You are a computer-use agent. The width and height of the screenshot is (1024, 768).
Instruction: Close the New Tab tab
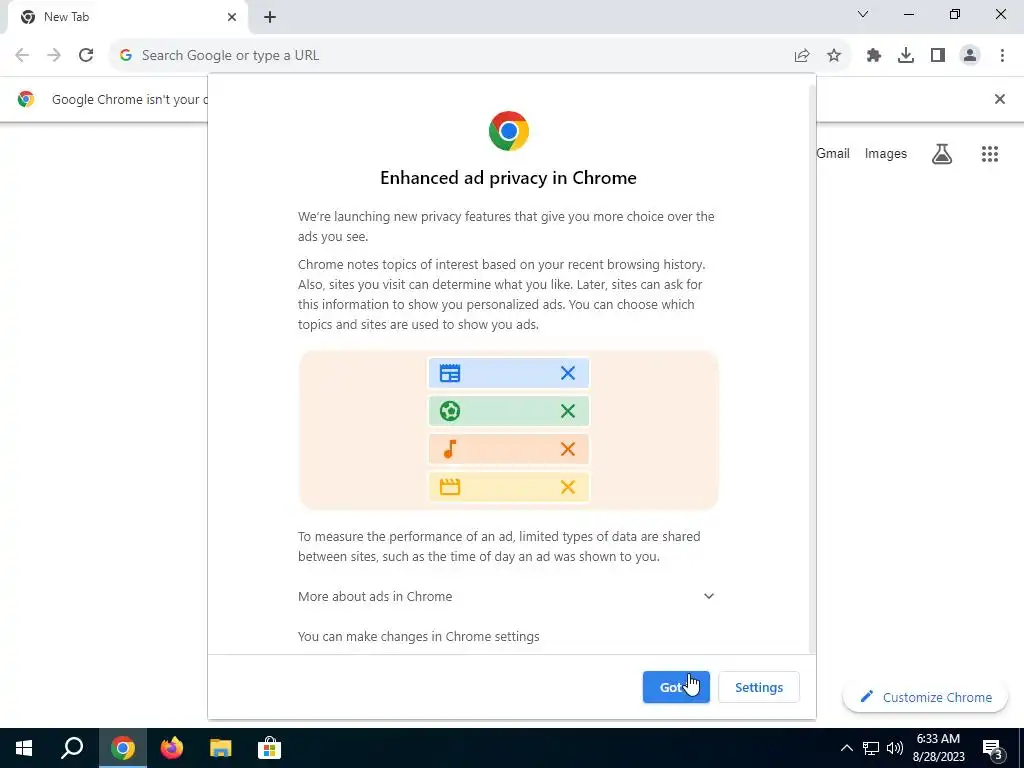[x=232, y=17]
